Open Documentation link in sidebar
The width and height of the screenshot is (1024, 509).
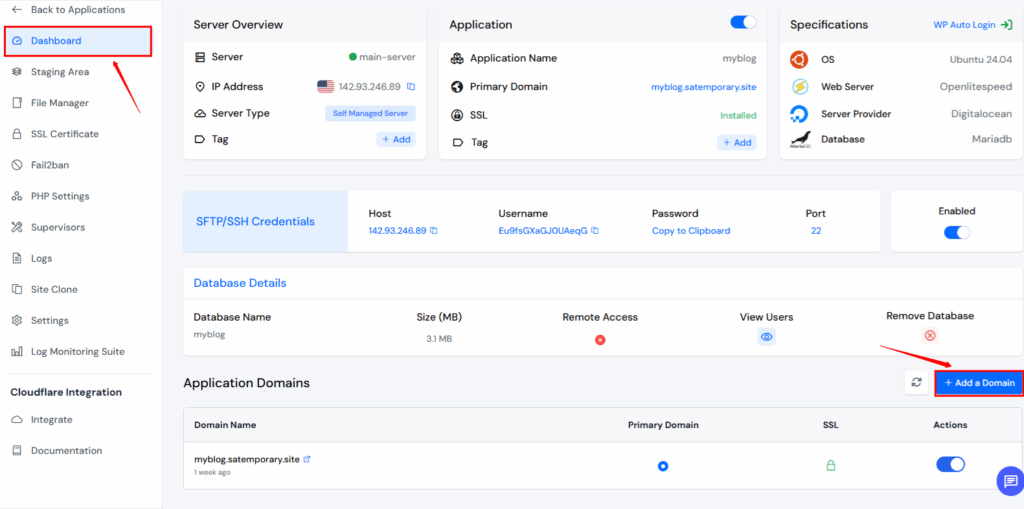67,451
